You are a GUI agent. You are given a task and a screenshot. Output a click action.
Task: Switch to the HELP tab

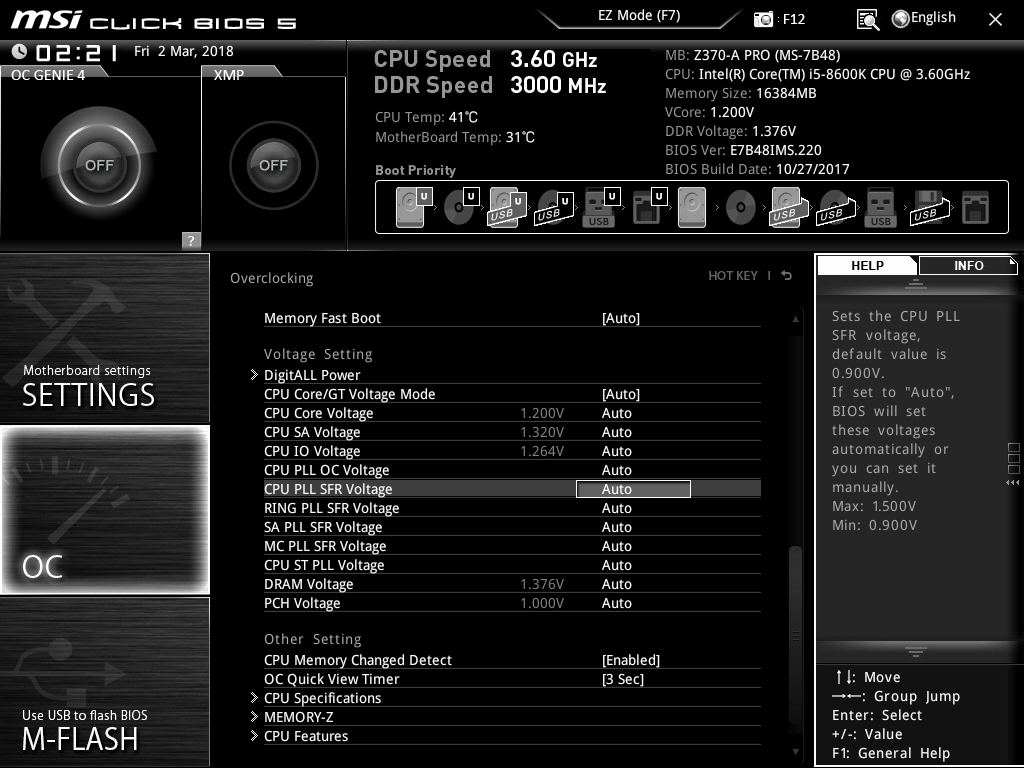(x=867, y=266)
